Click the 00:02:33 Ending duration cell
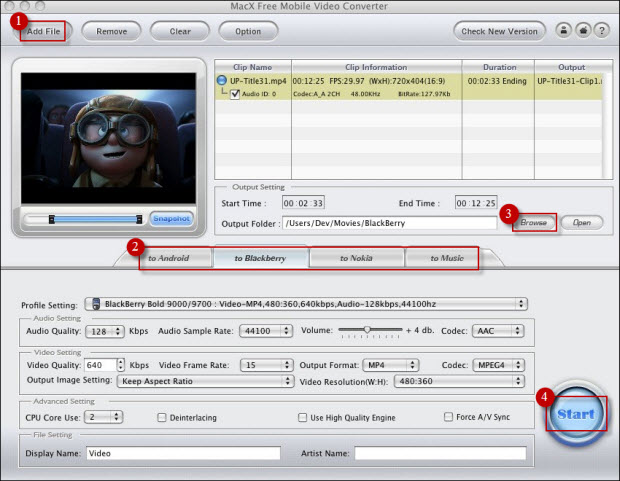Screen dimensions: 620x481 pyautogui.click(x=497, y=81)
